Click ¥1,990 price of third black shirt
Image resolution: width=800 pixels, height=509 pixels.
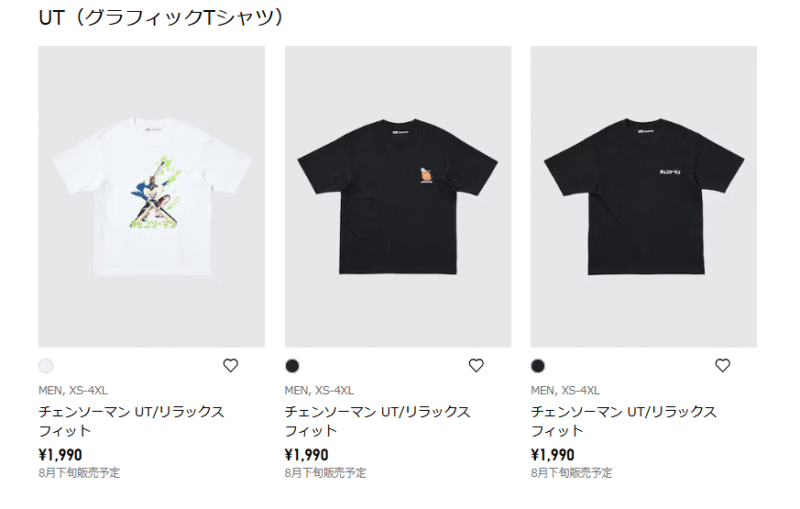coord(553,454)
